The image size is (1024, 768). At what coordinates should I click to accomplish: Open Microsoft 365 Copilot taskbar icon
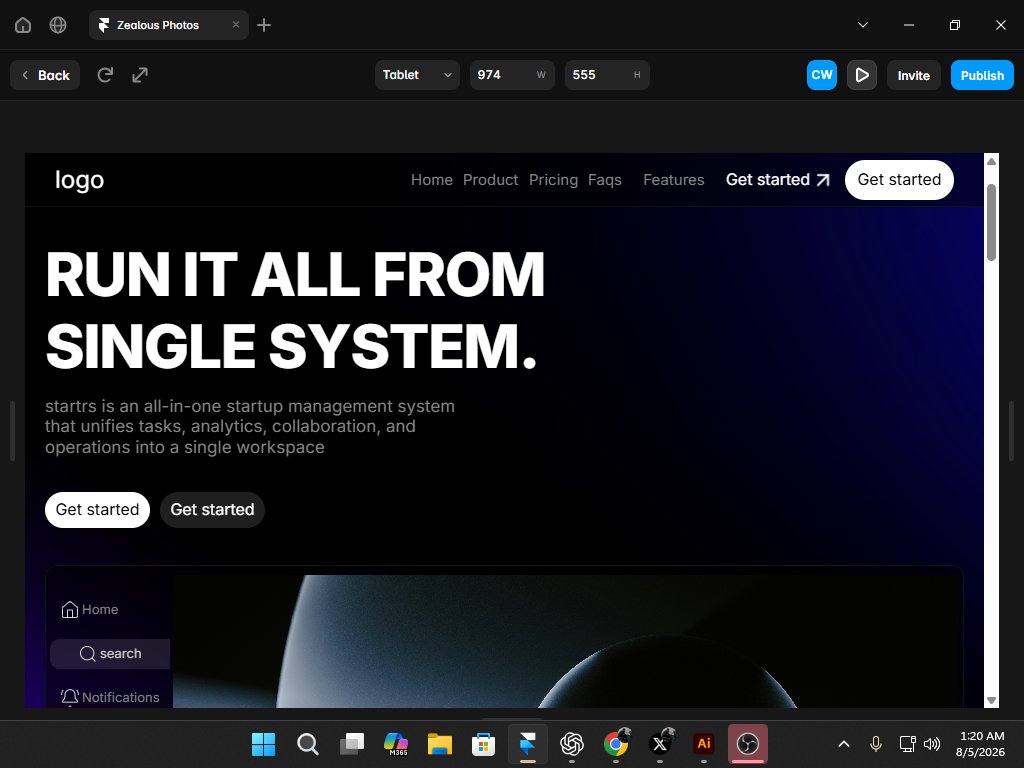point(396,744)
